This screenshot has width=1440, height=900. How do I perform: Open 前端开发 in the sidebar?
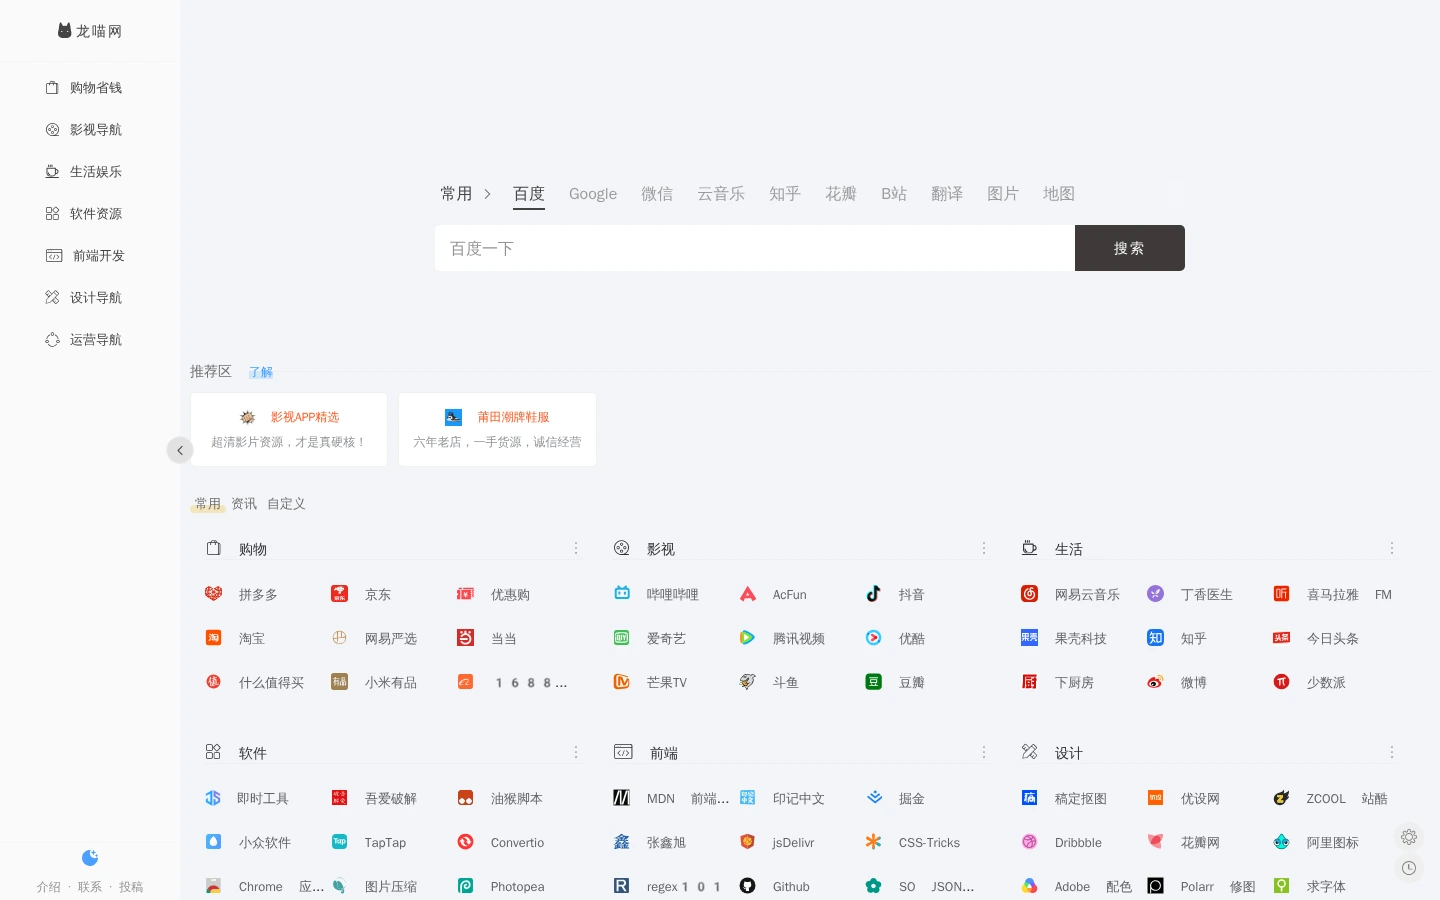pyautogui.click(x=85, y=256)
